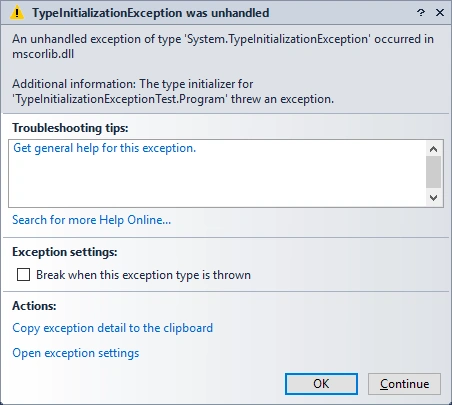Click empty area of troubleshooting tips list
This screenshot has width=452, height=405.
coord(217,182)
